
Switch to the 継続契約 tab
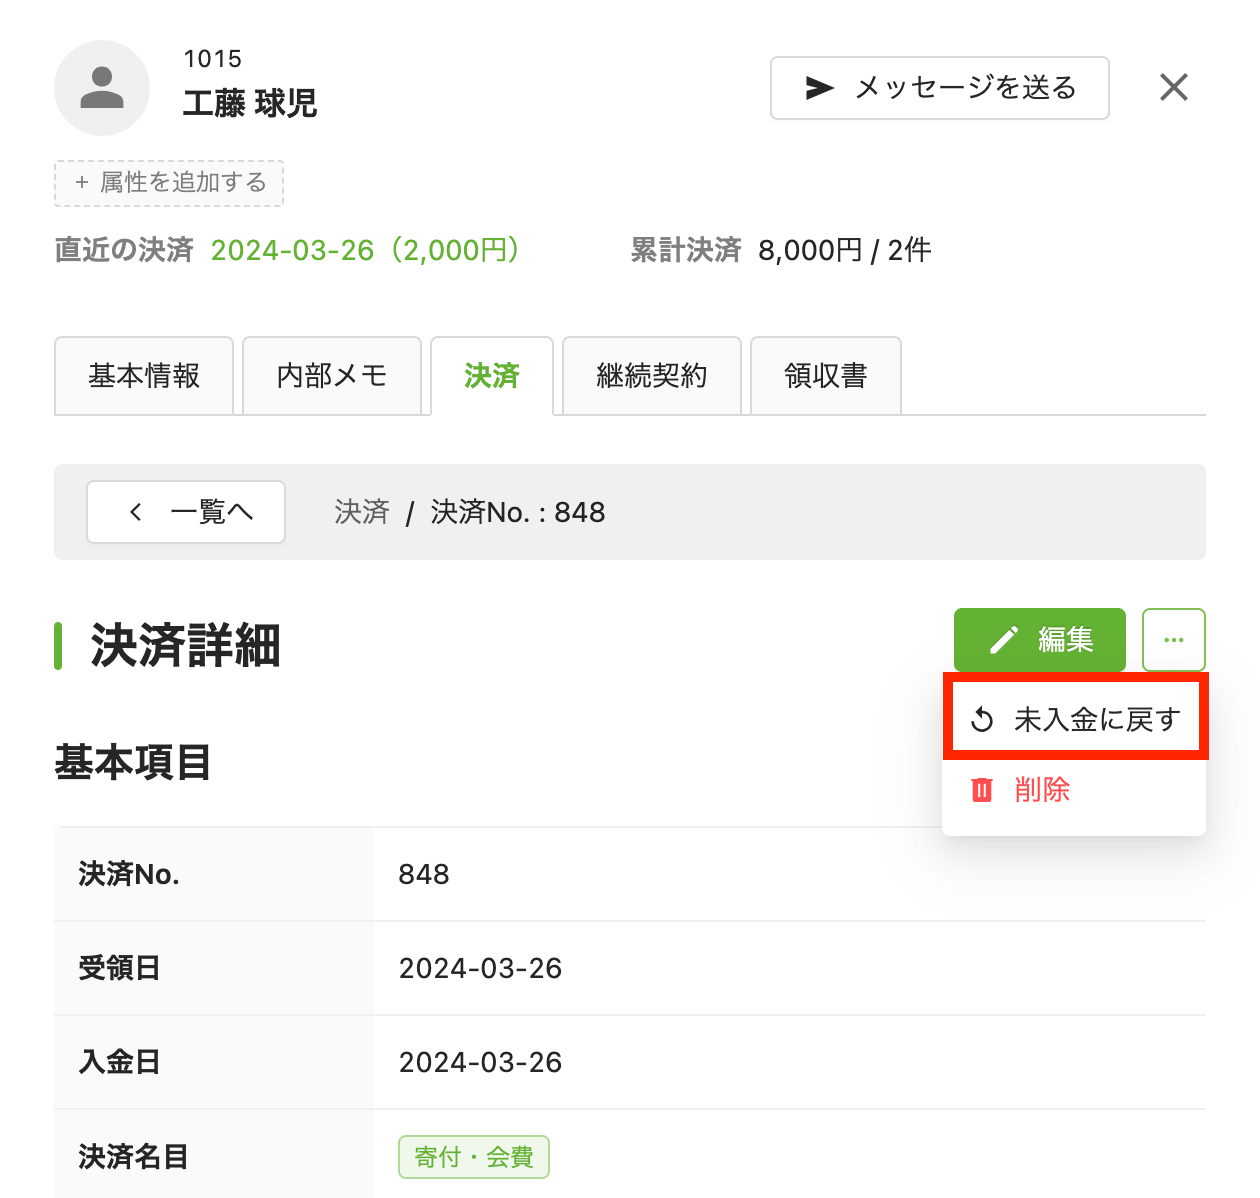pyautogui.click(x=652, y=375)
